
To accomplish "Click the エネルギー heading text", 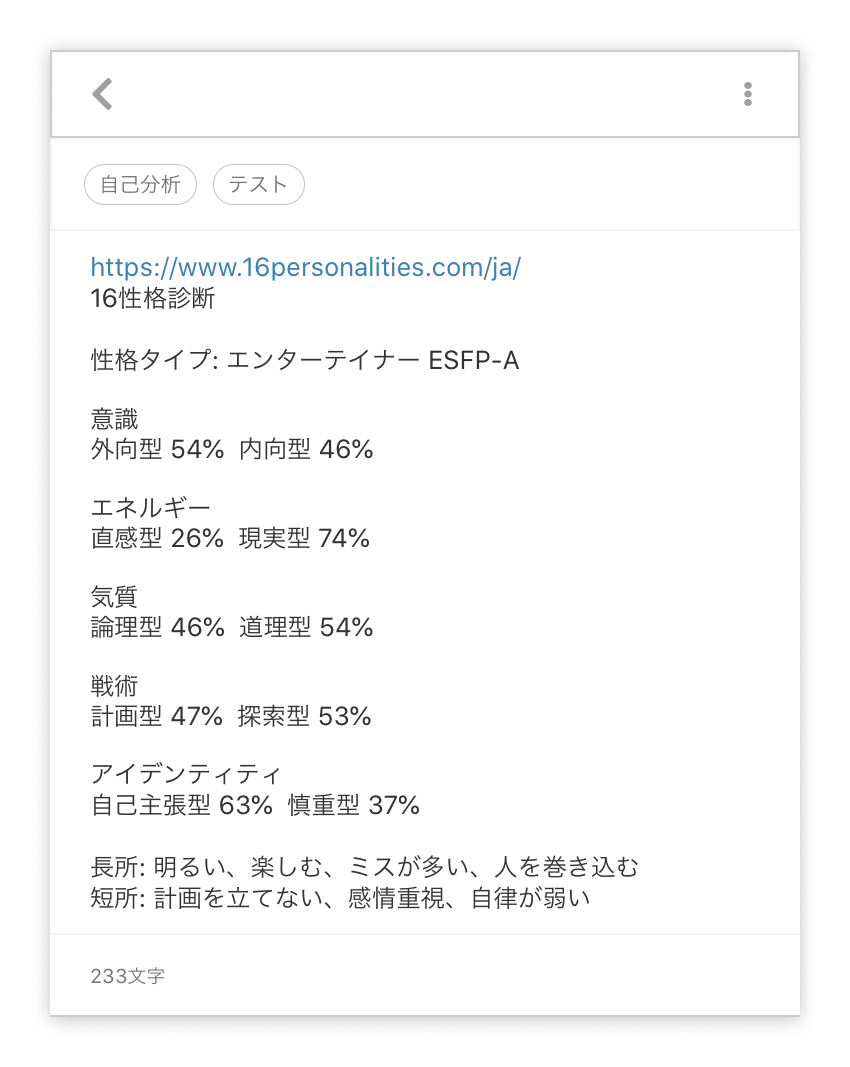I will pyautogui.click(x=150, y=508).
